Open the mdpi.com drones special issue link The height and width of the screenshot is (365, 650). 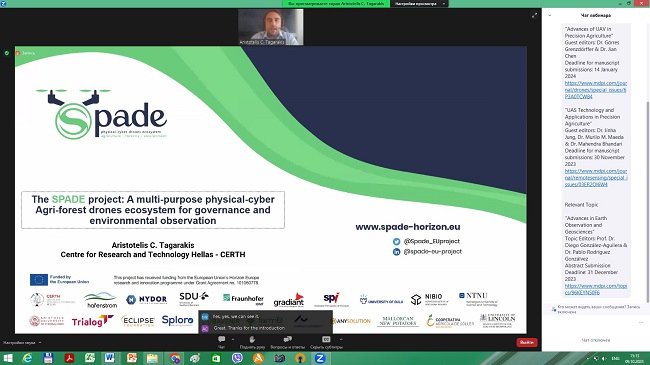[595, 90]
